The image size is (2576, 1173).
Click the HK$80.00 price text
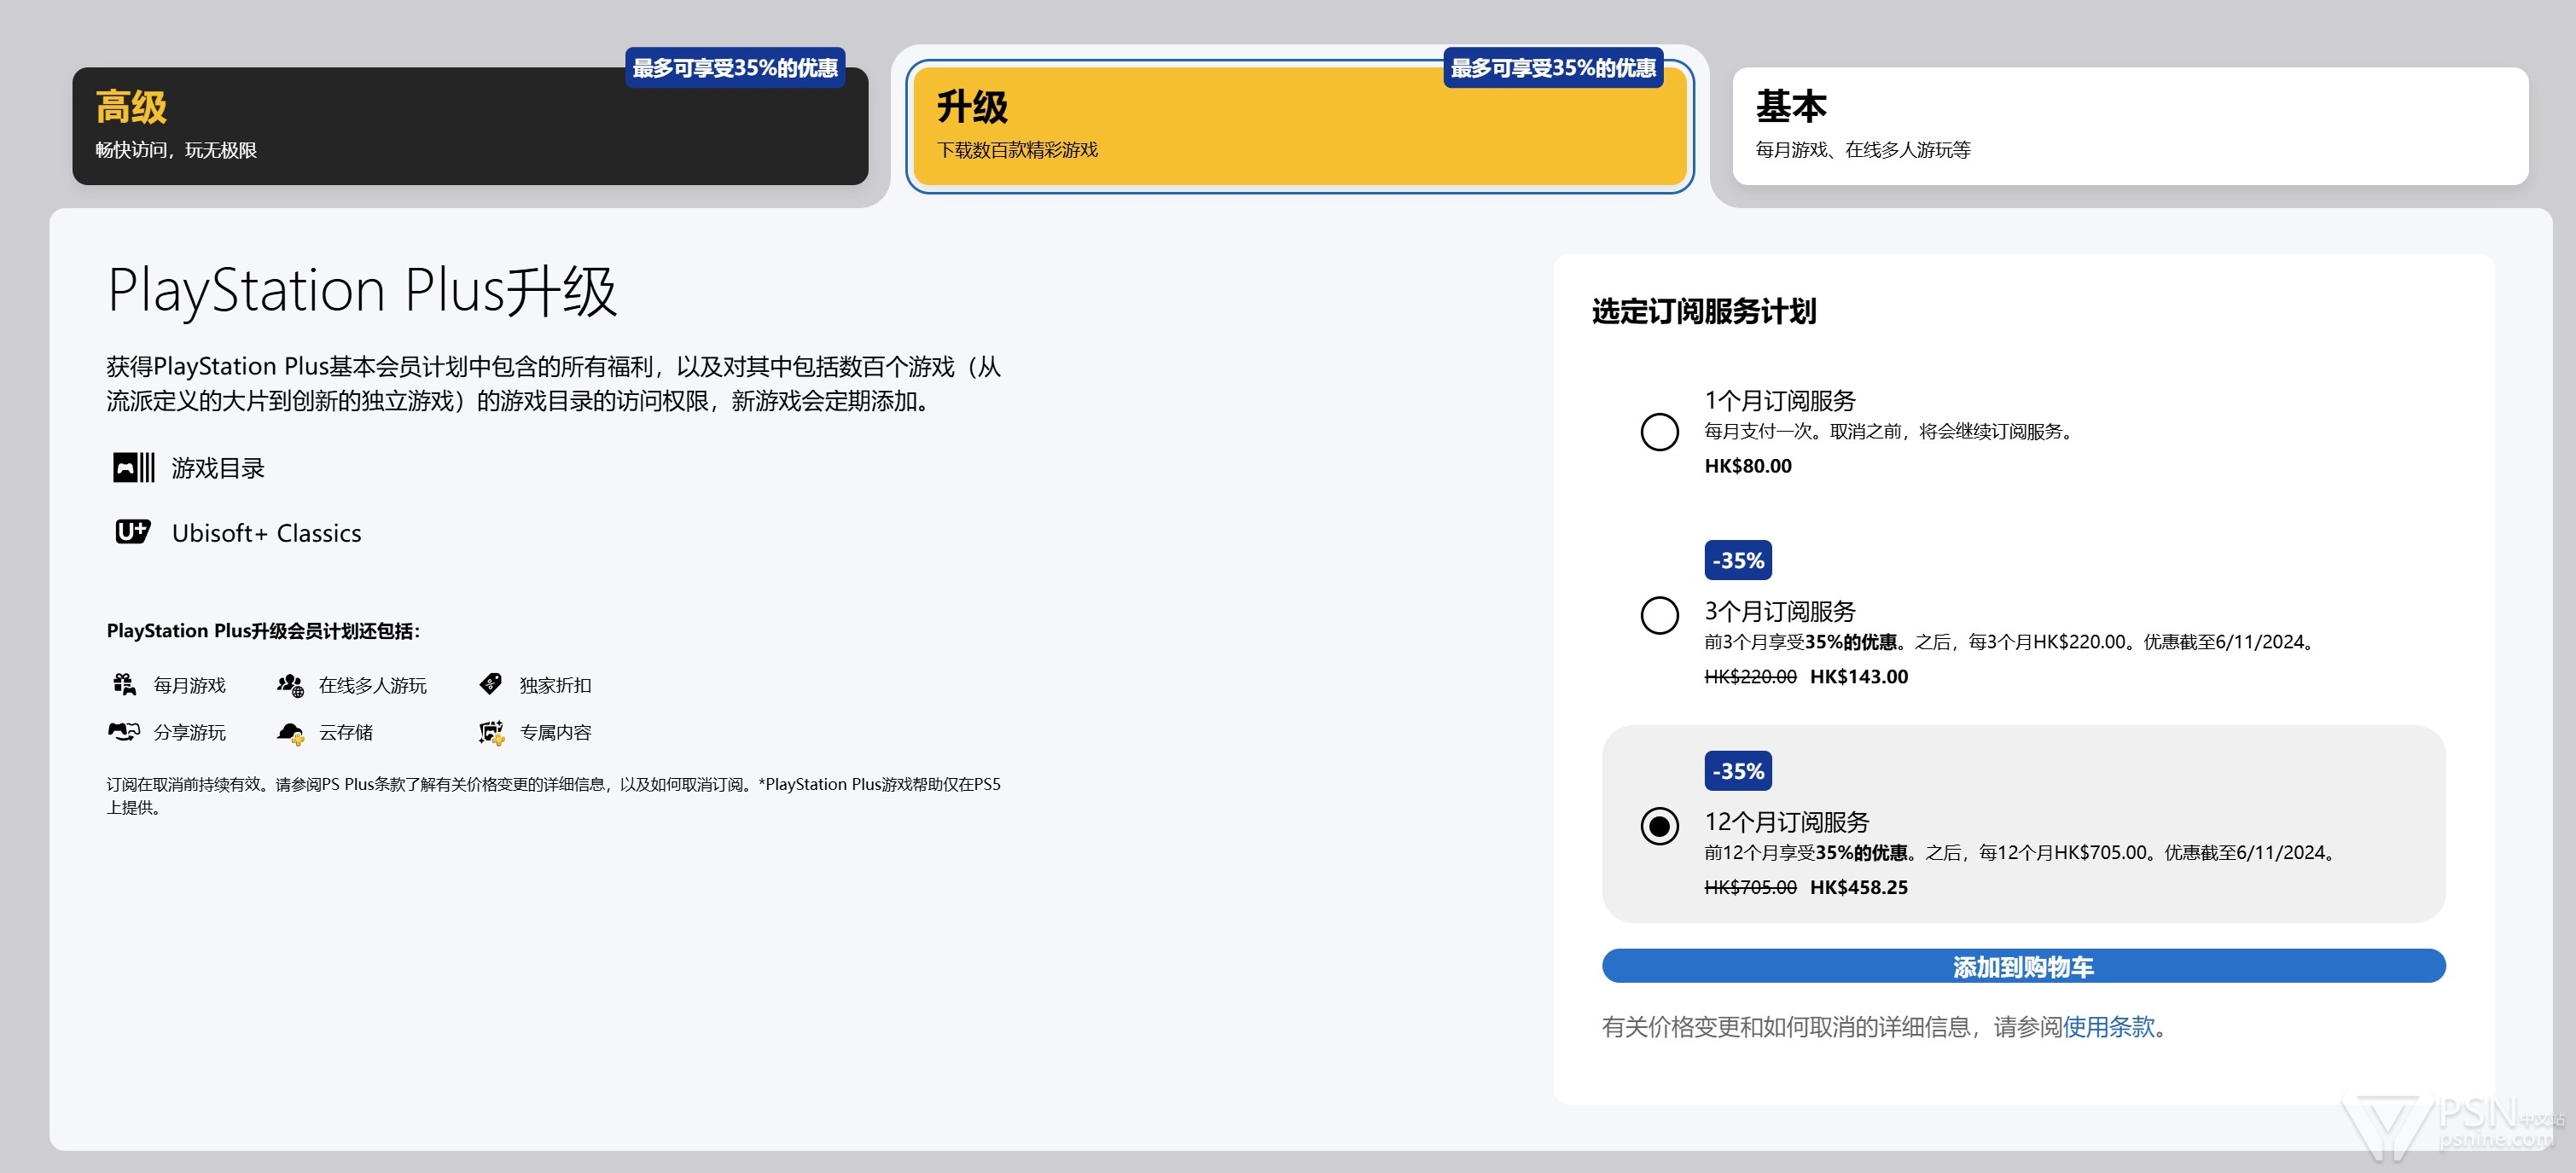[x=1748, y=466]
